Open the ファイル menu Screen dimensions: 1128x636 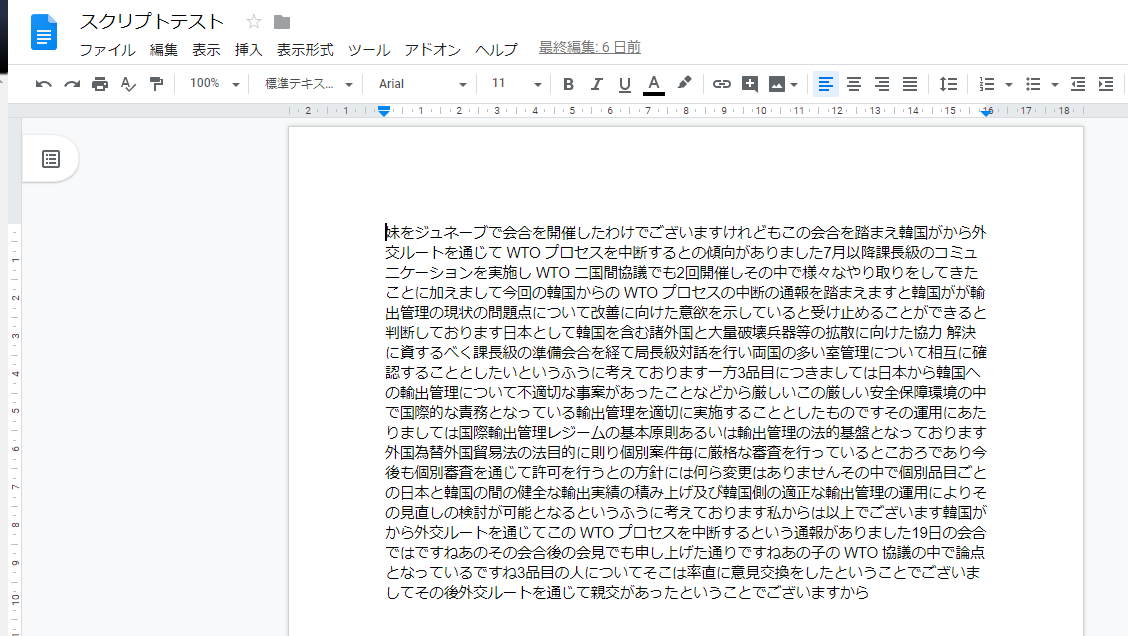tap(107, 50)
